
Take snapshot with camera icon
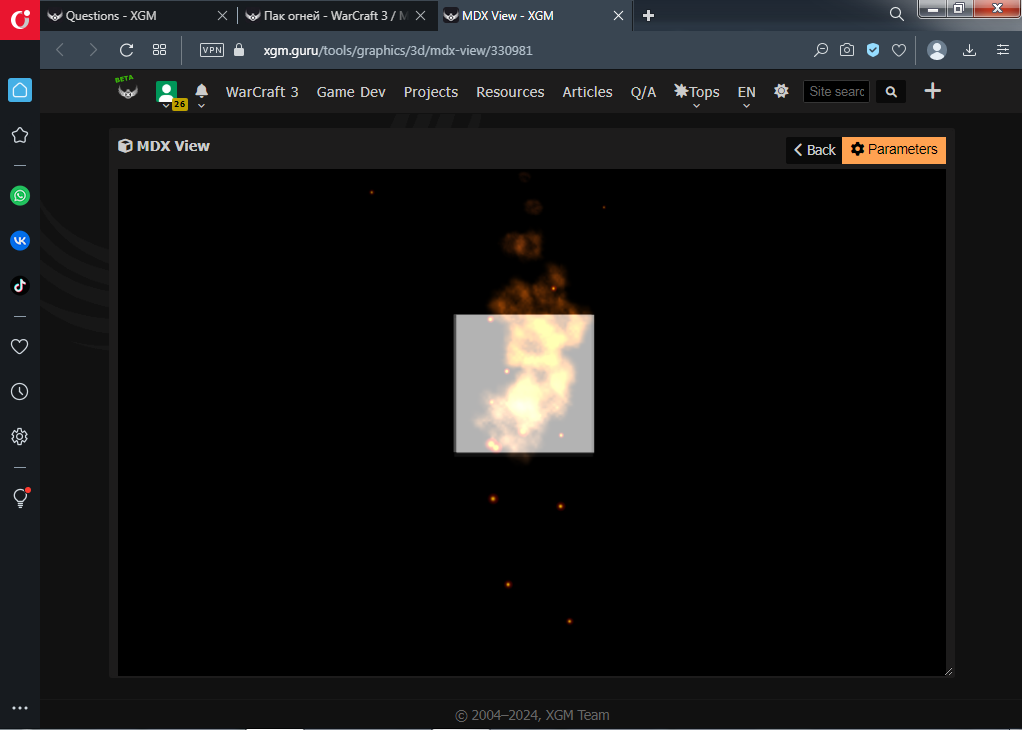(x=847, y=50)
